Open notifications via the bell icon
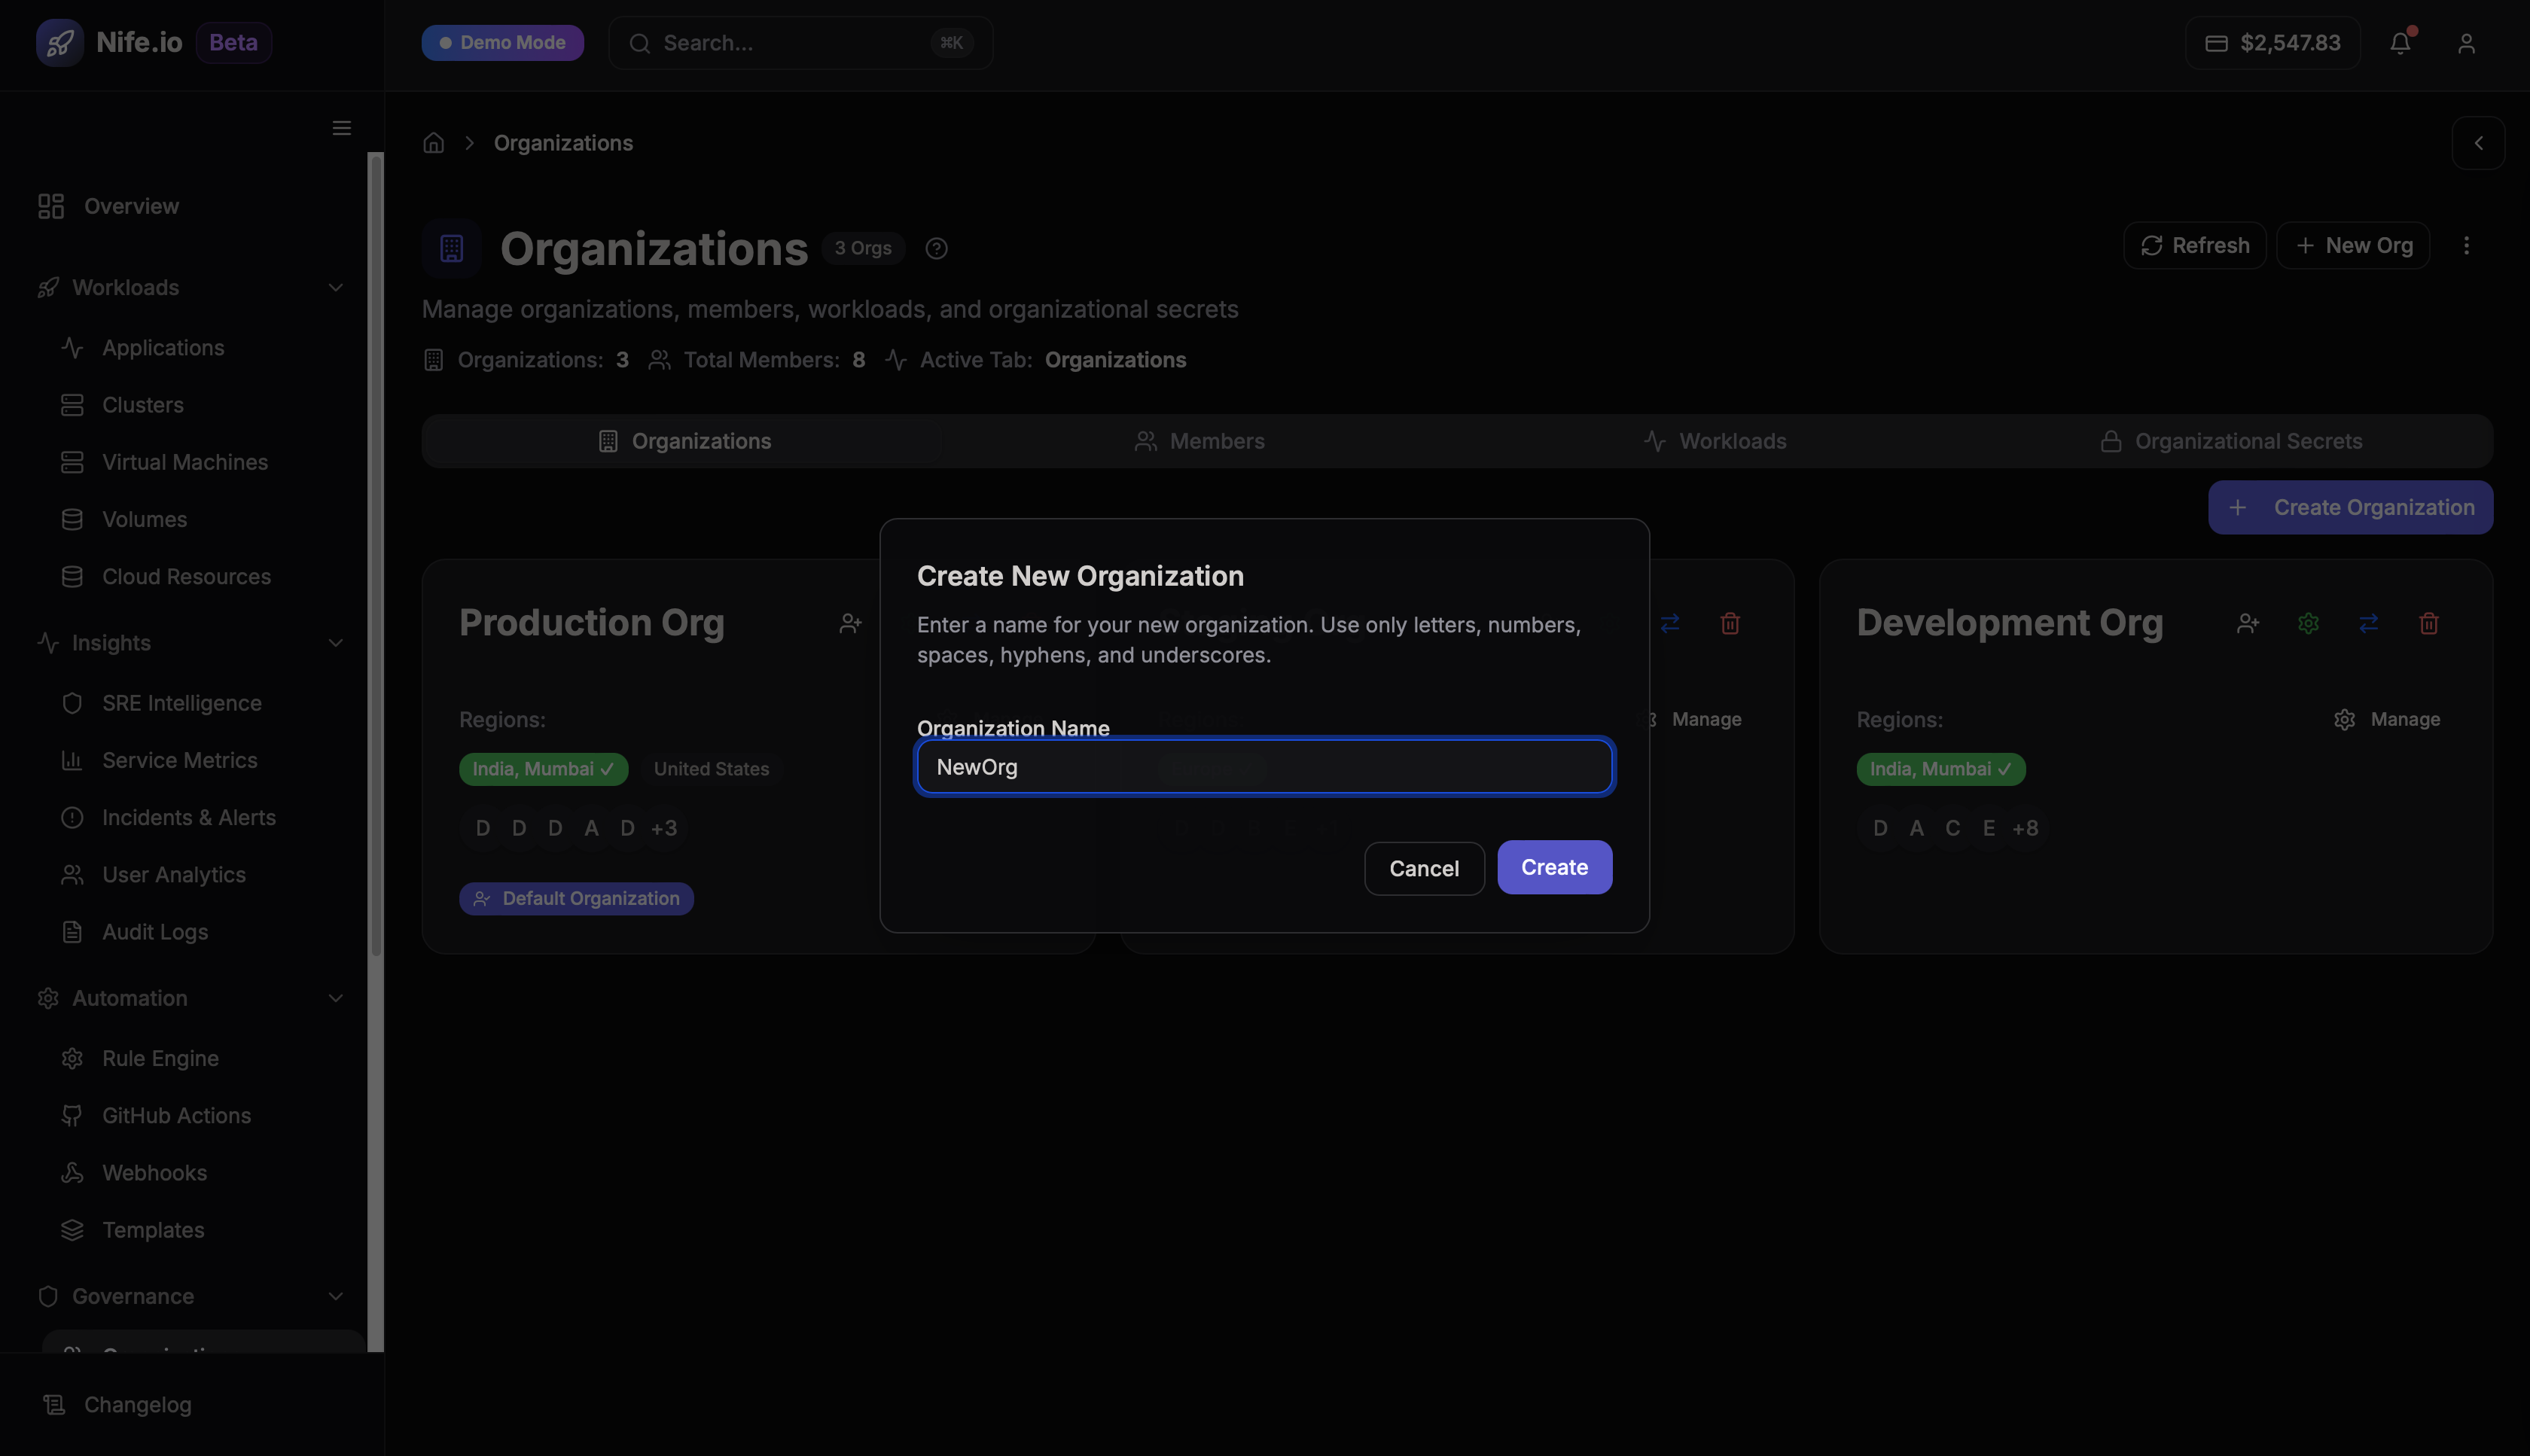 pos(2401,42)
